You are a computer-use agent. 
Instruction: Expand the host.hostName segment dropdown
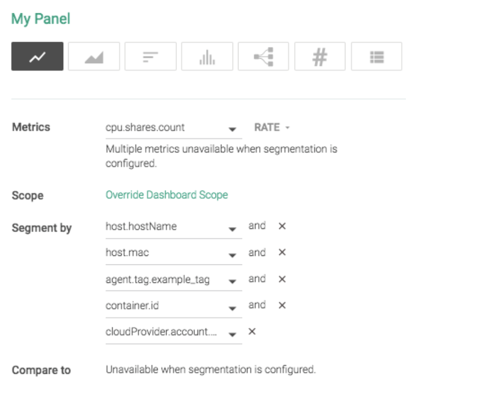pyautogui.click(x=174, y=227)
